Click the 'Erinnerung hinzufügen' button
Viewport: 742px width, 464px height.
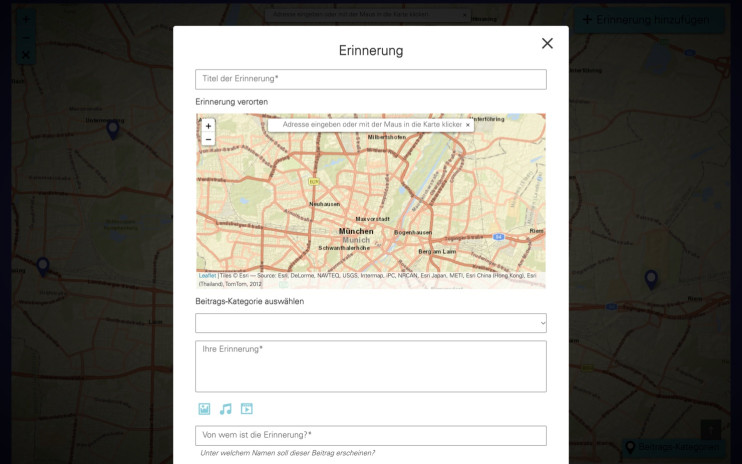coord(646,20)
